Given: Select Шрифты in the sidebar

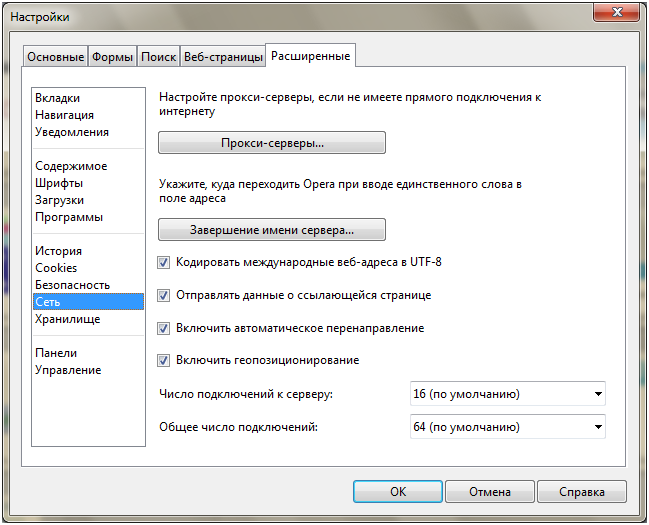Looking at the screenshot, I should [x=59, y=183].
